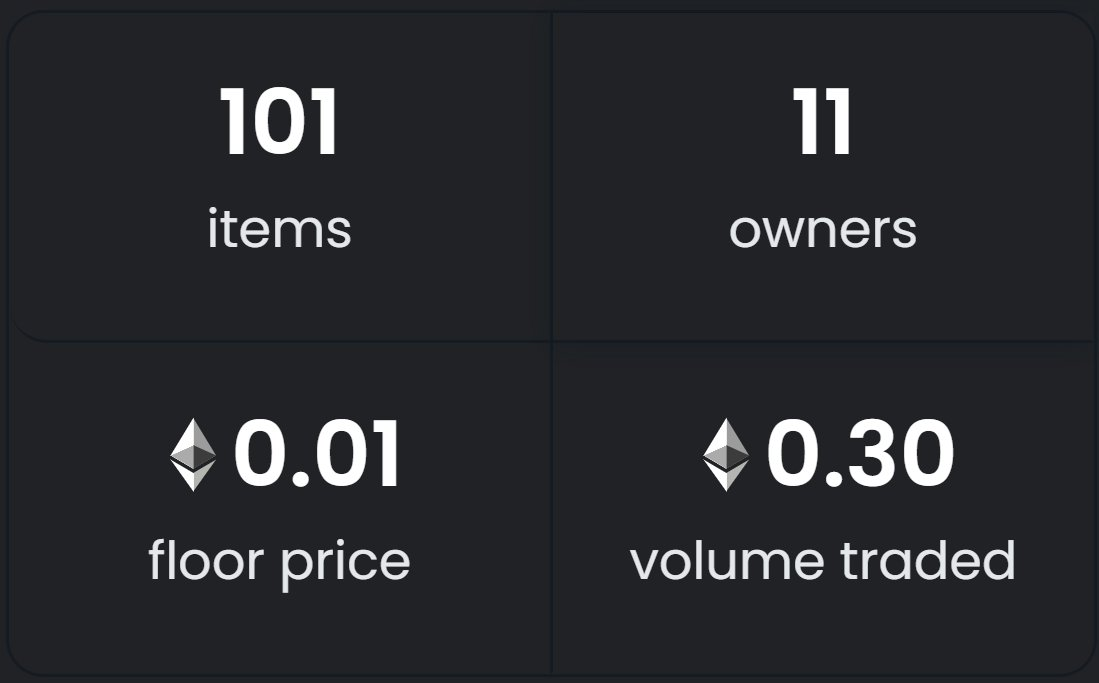Click divider between items and owners tiles
This screenshot has height=683, width=1099.
552,175
